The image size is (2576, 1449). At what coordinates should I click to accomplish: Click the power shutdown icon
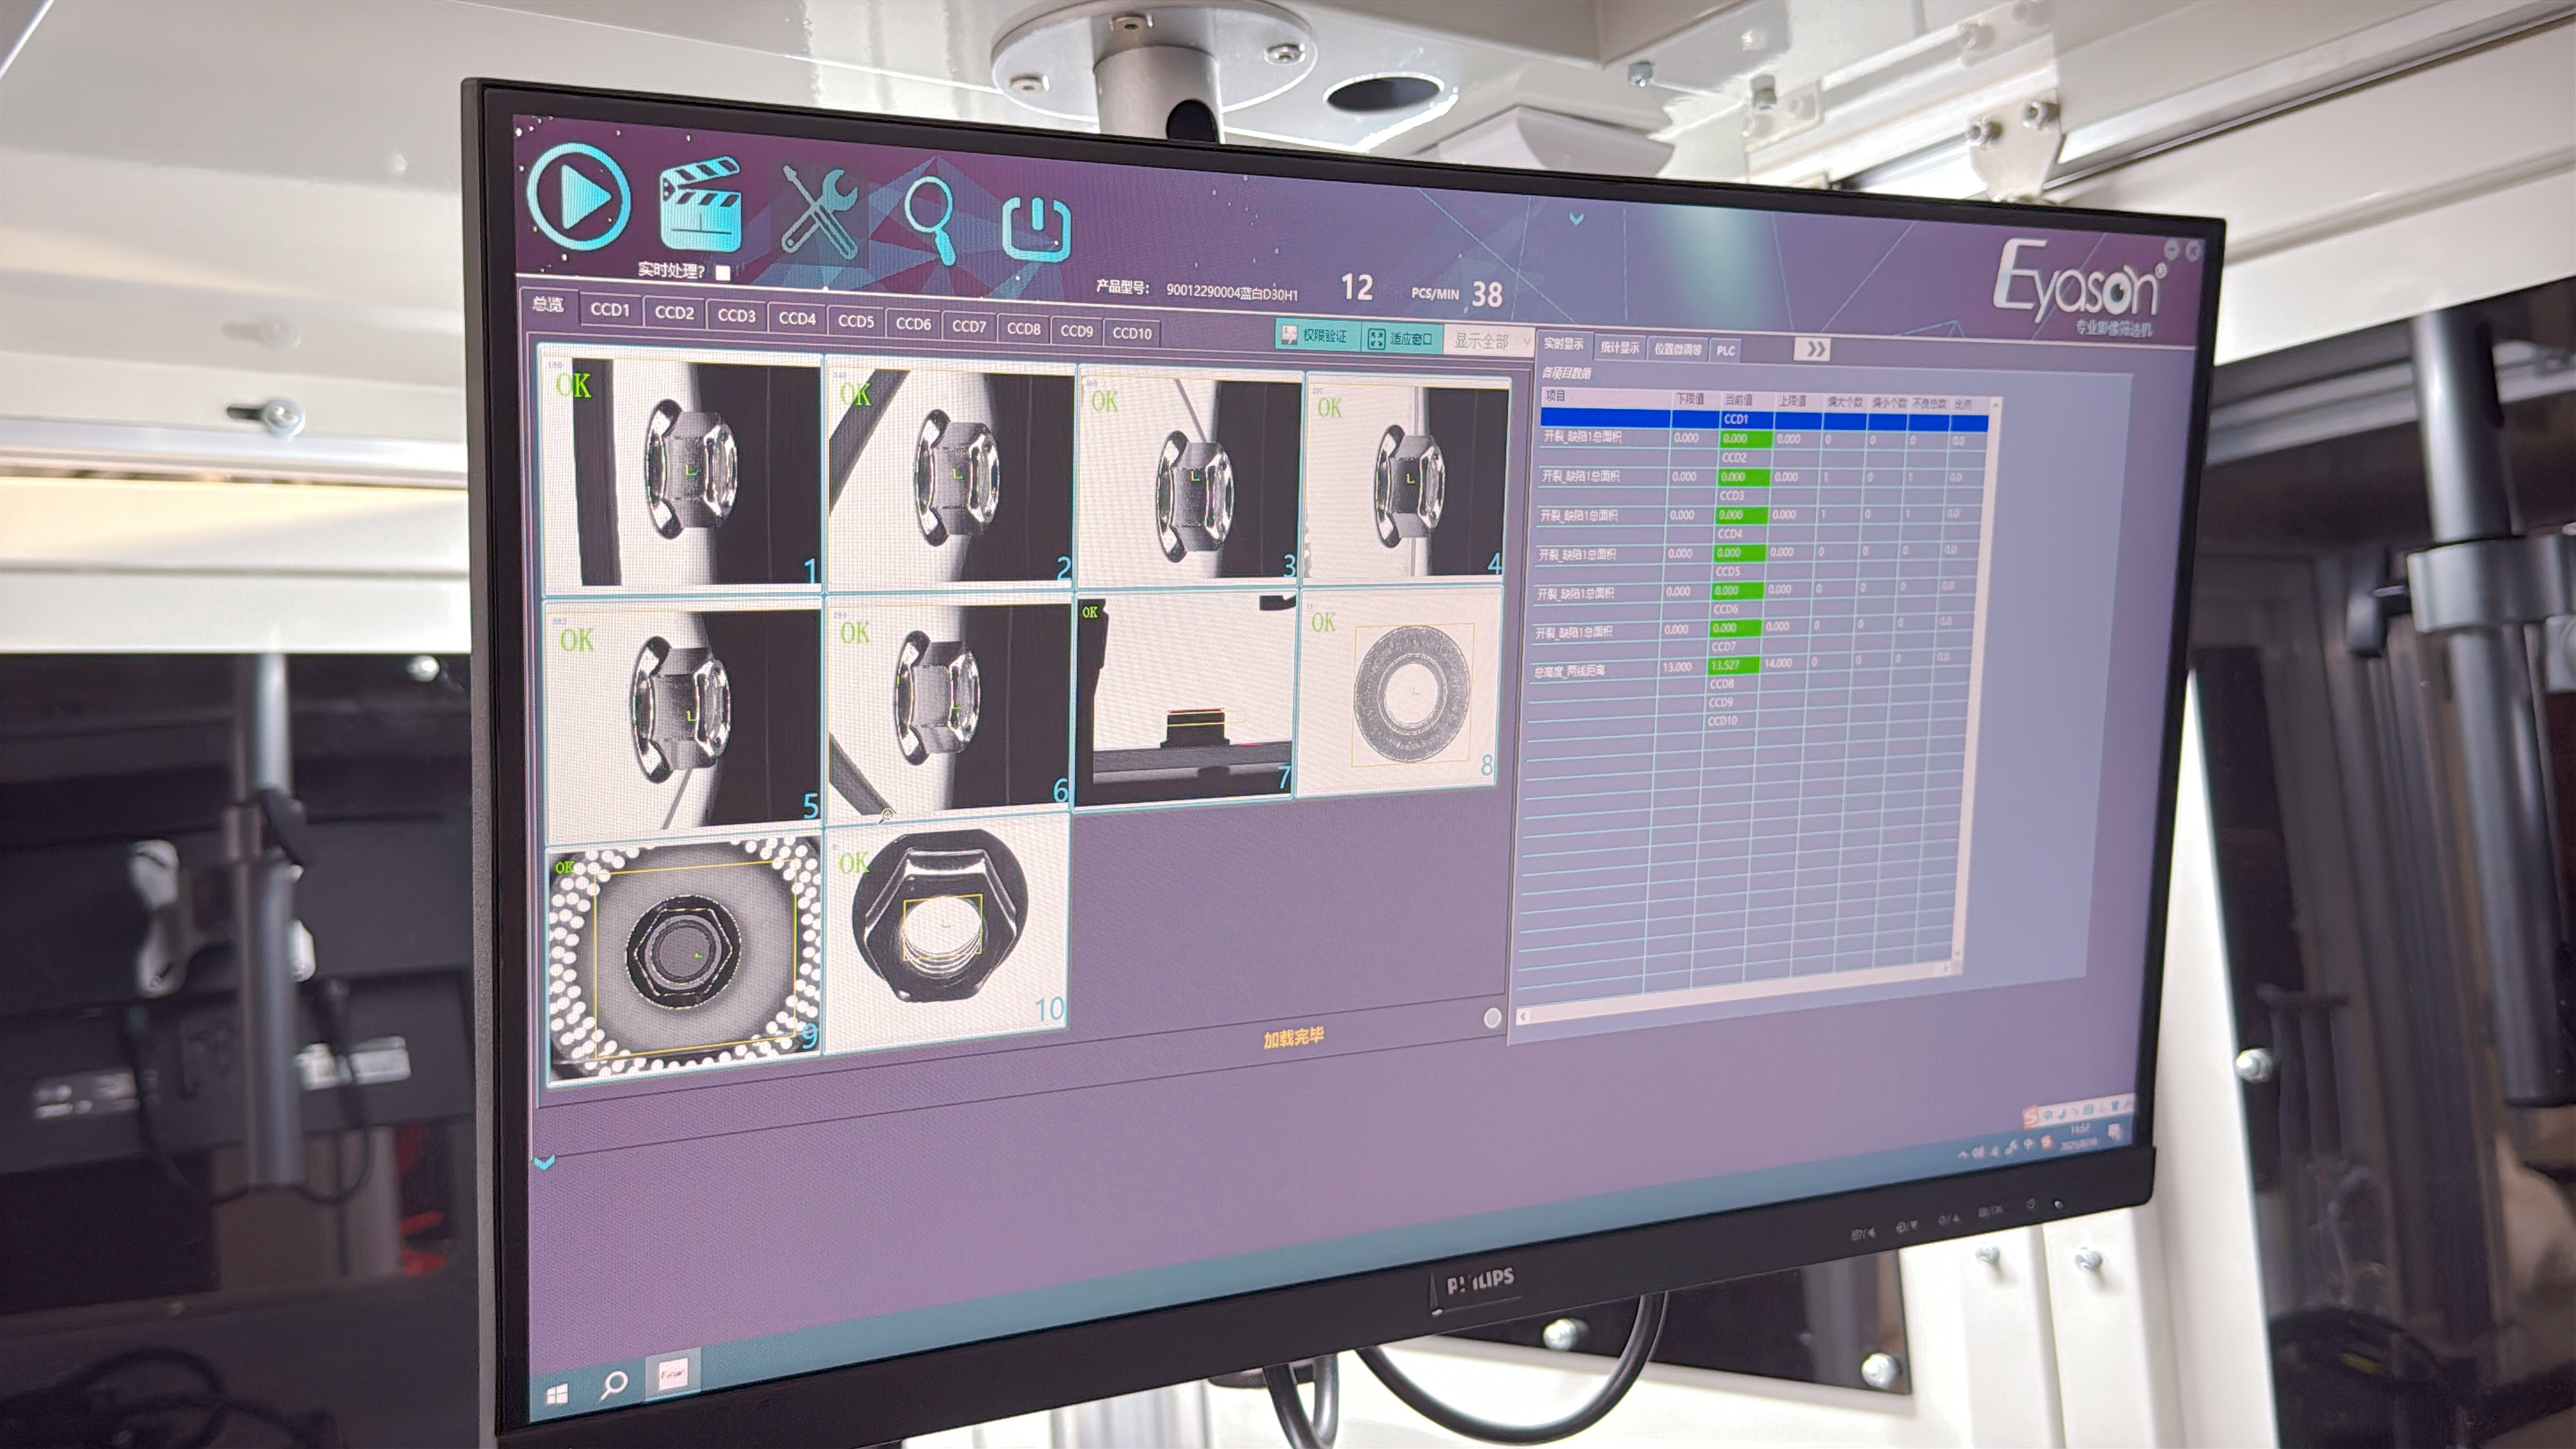click(x=1037, y=230)
